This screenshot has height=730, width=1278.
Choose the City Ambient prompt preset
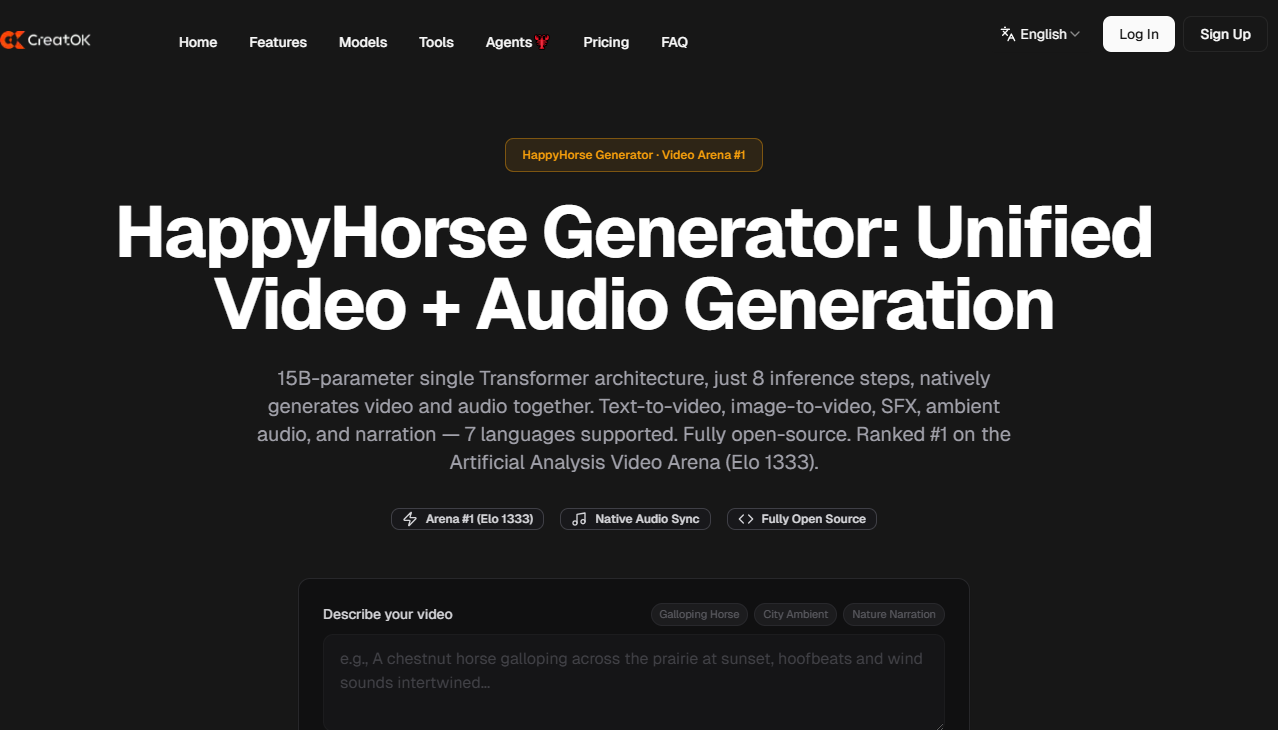tap(795, 614)
